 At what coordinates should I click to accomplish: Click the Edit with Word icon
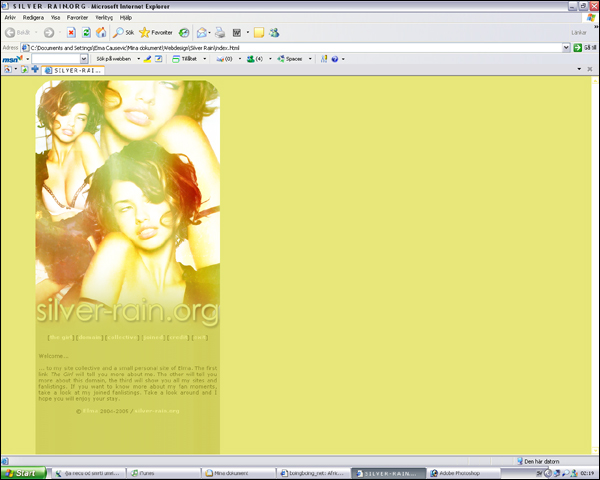click(237, 33)
